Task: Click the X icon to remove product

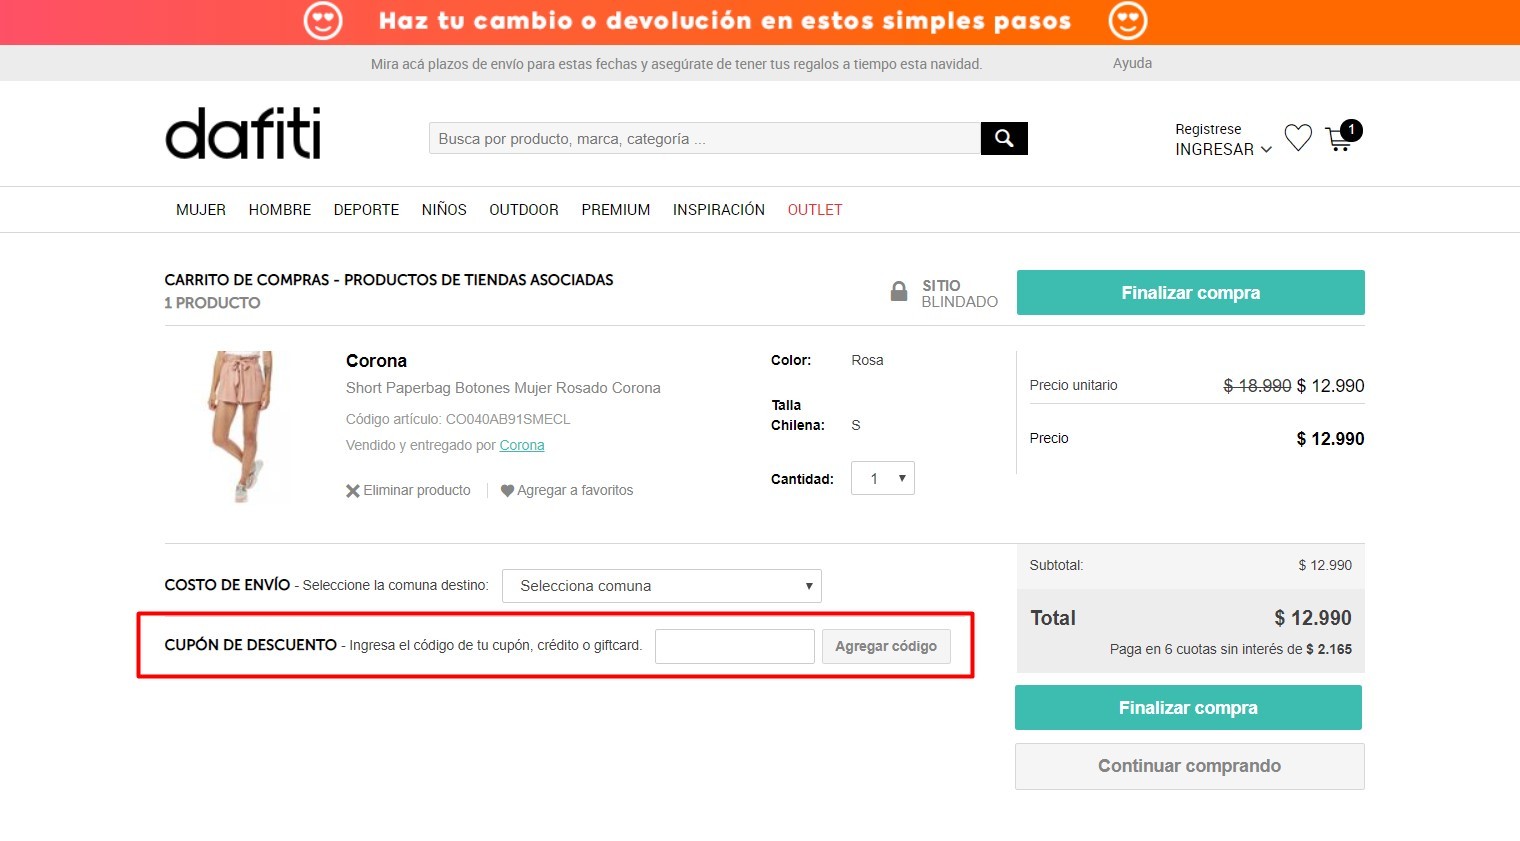Action: click(x=353, y=491)
